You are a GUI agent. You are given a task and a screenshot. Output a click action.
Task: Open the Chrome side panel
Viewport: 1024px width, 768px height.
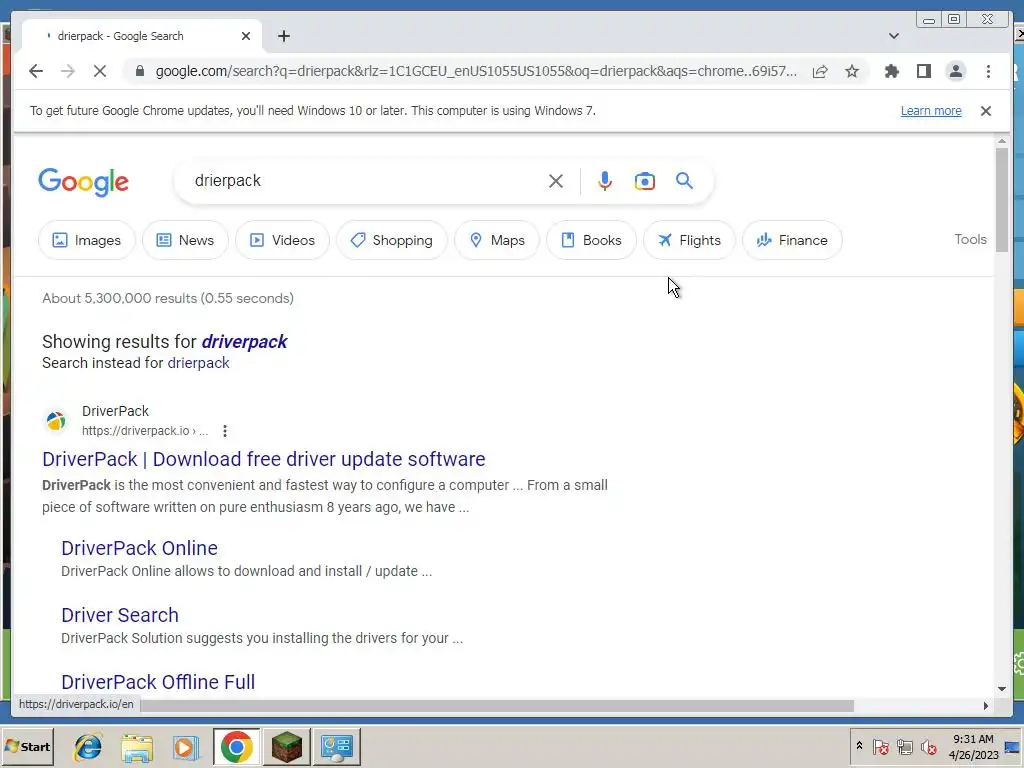[923, 71]
